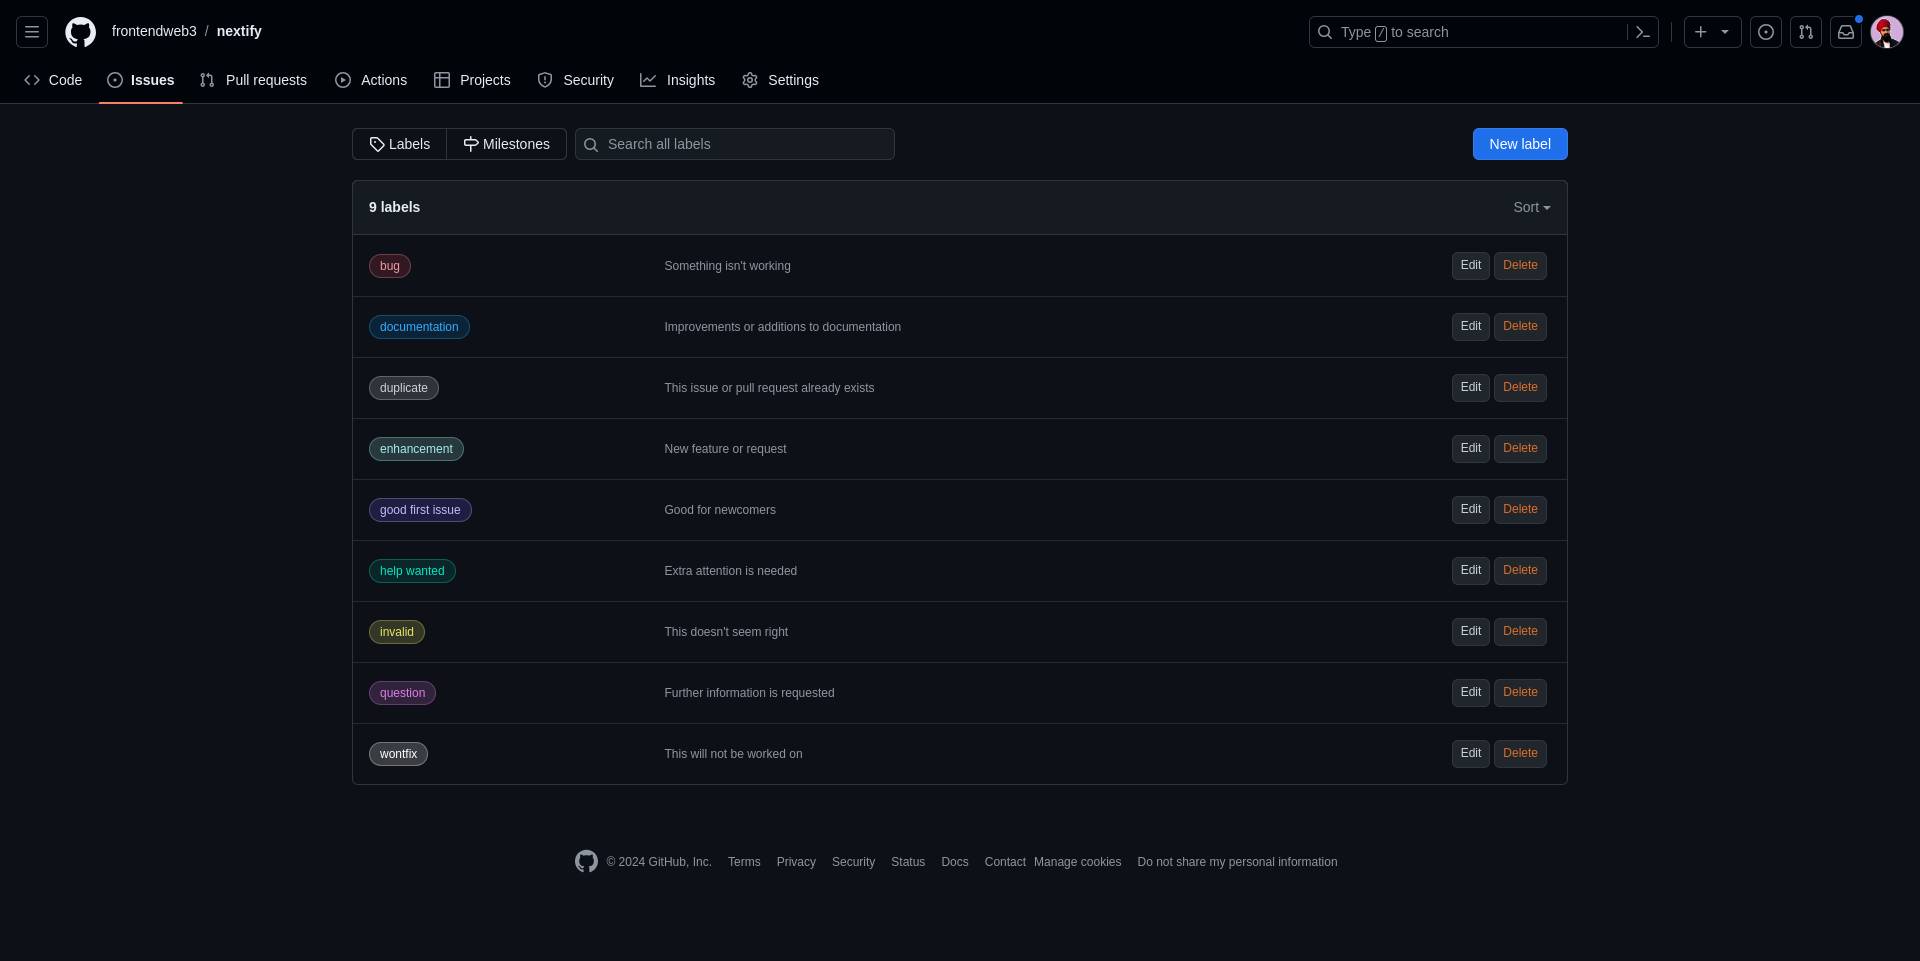Open the footer Docs link
The width and height of the screenshot is (1920, 961).
coord(955,862)
